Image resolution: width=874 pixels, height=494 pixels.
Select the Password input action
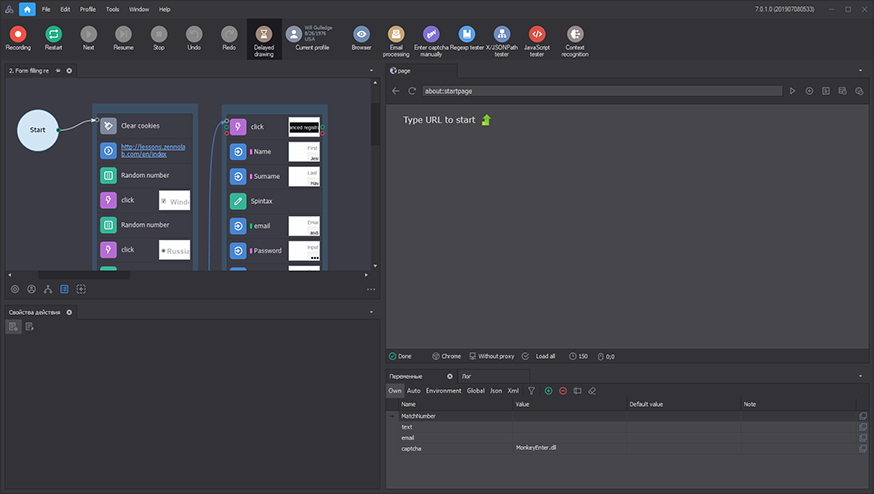click(275, 250)
